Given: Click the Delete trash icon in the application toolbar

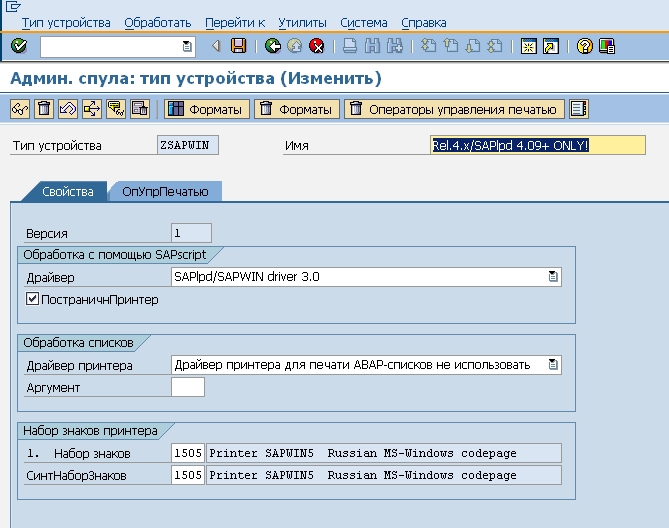Looking at the screenshot, I should point(44,109).
